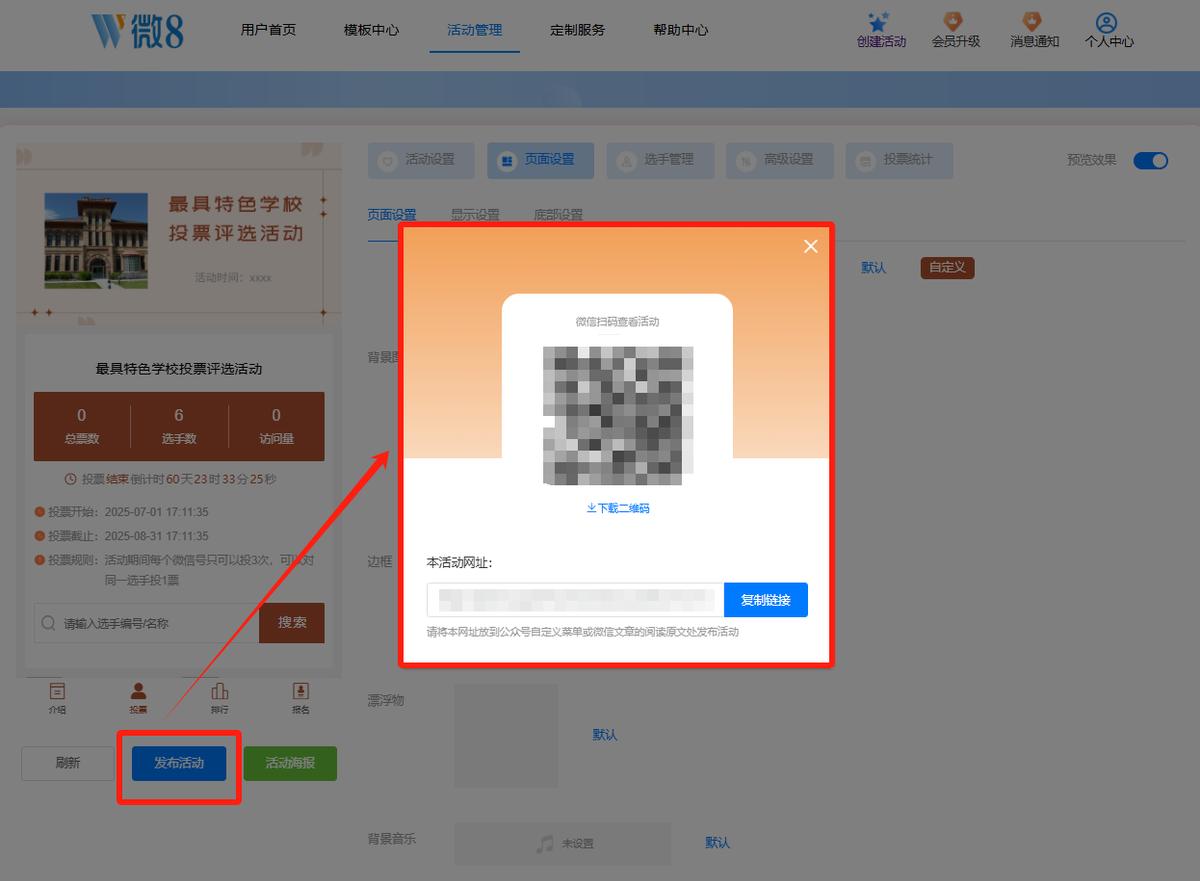Switch to the 活动设置 tab

421,160
